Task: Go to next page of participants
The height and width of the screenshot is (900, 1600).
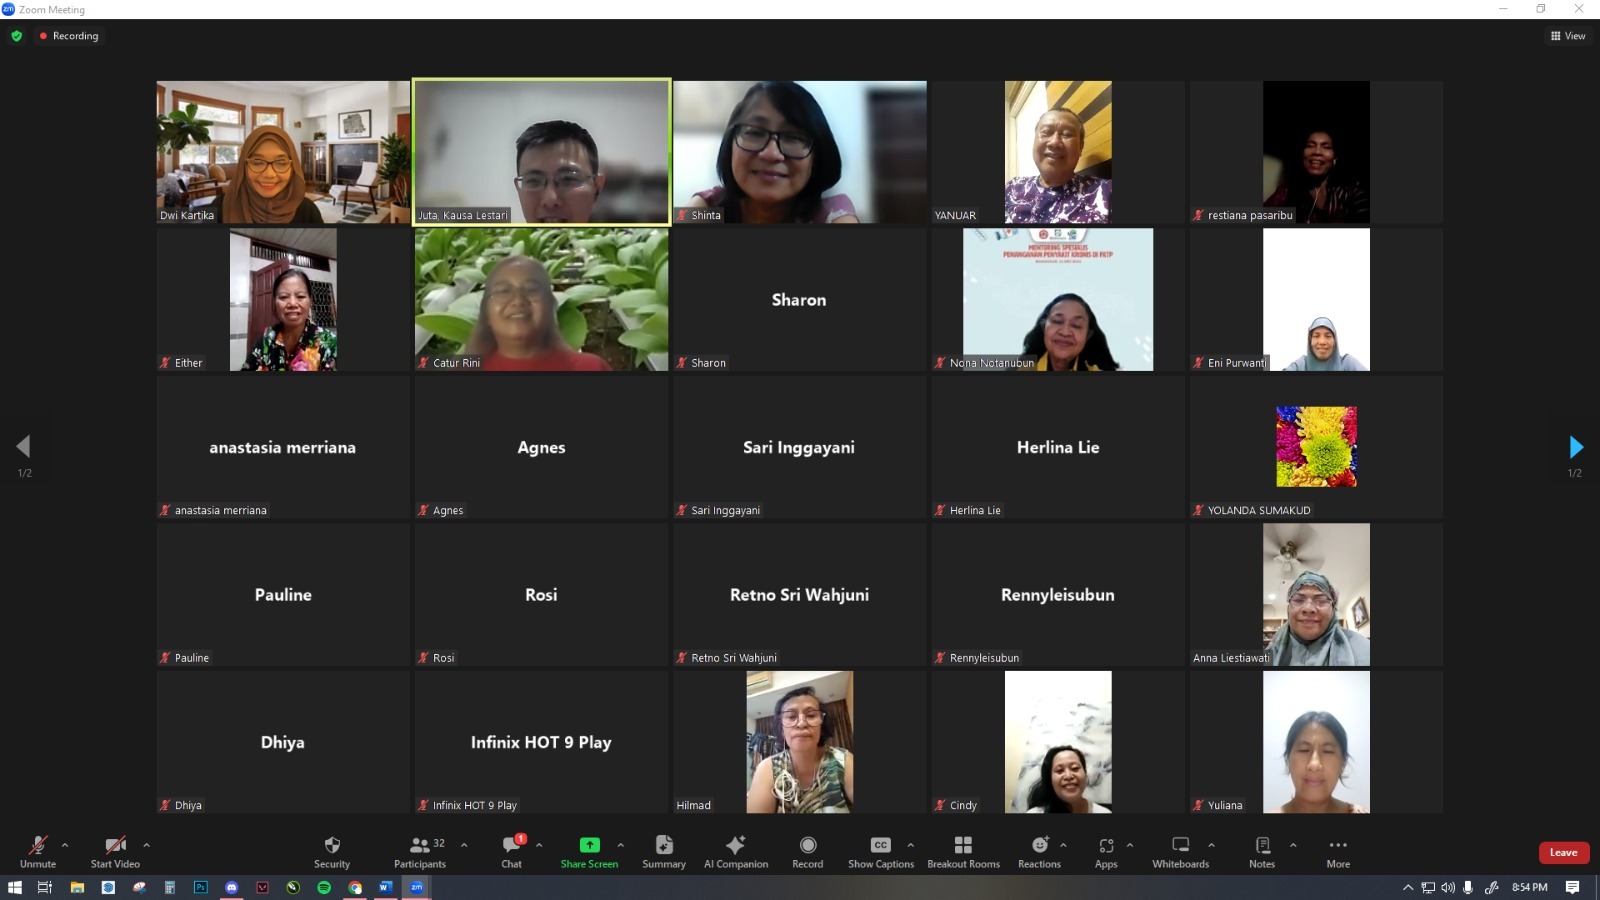Action: coord(1576,446)
